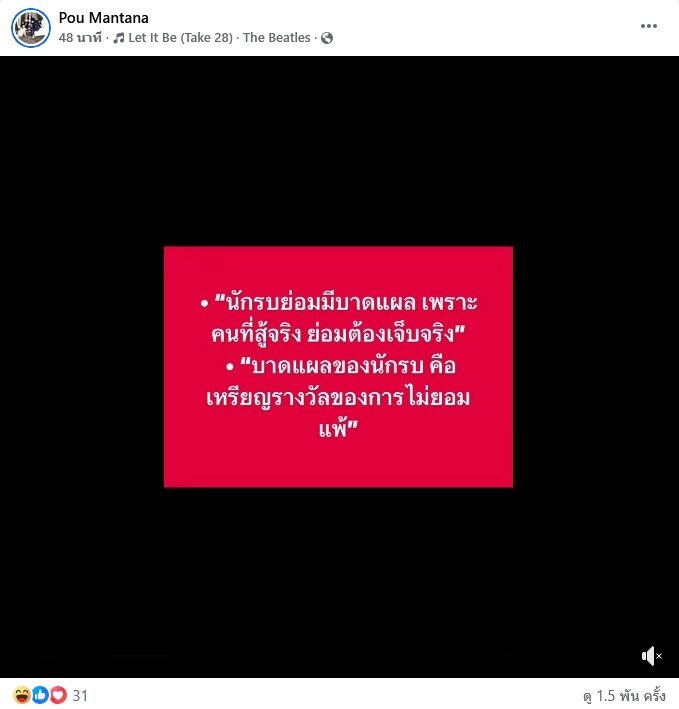The image size is (679, 709).
Task: Click Pou Mantana's profile picture
Action: pos(31,28)
